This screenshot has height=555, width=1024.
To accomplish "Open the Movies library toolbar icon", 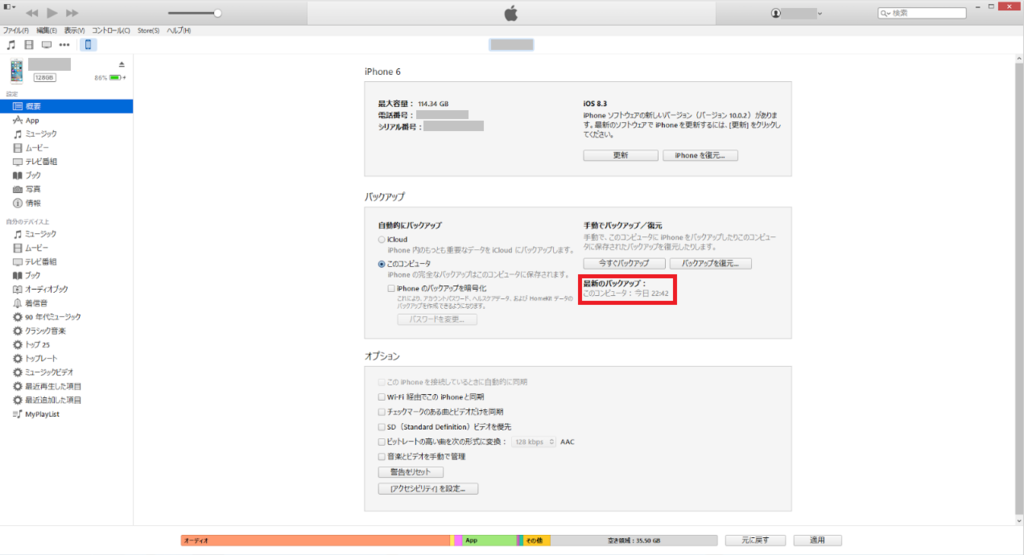I will click(29, 45).
